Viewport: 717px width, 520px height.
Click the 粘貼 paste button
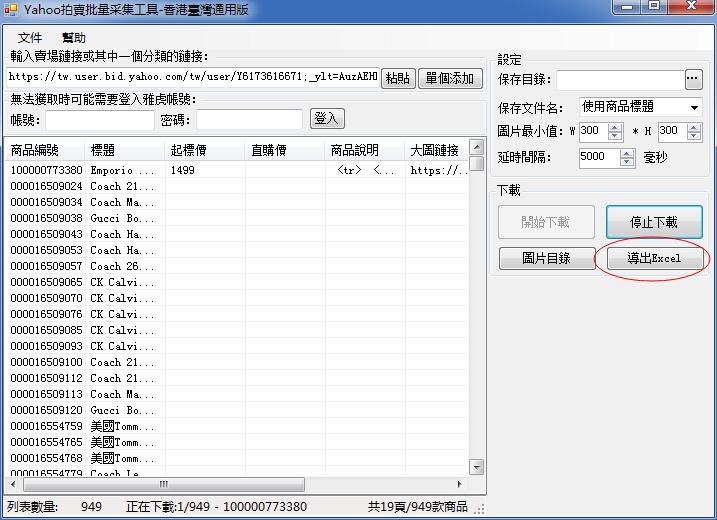pyautogui.click(x=398, y=78)
